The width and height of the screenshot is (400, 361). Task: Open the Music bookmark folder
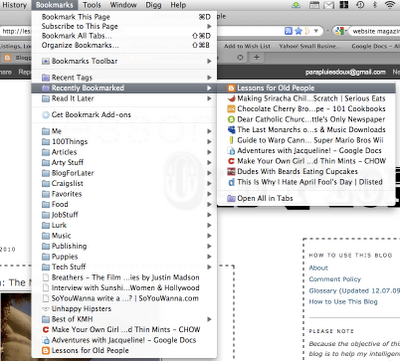[124, 236]
